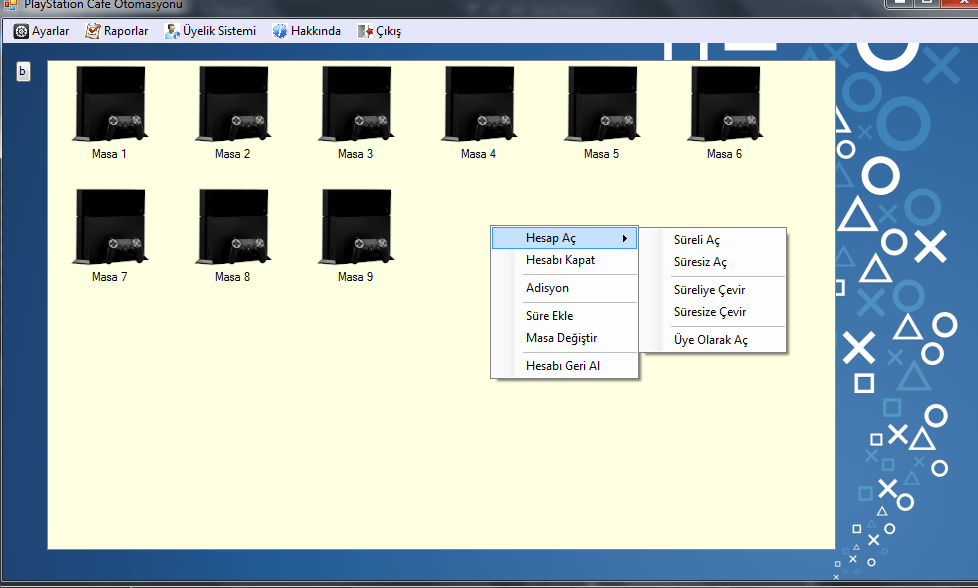Click the Masa 5 PlayStation icon
This screenshot has width=978, height=588.
pyautogui.click(x=601, y=104)
